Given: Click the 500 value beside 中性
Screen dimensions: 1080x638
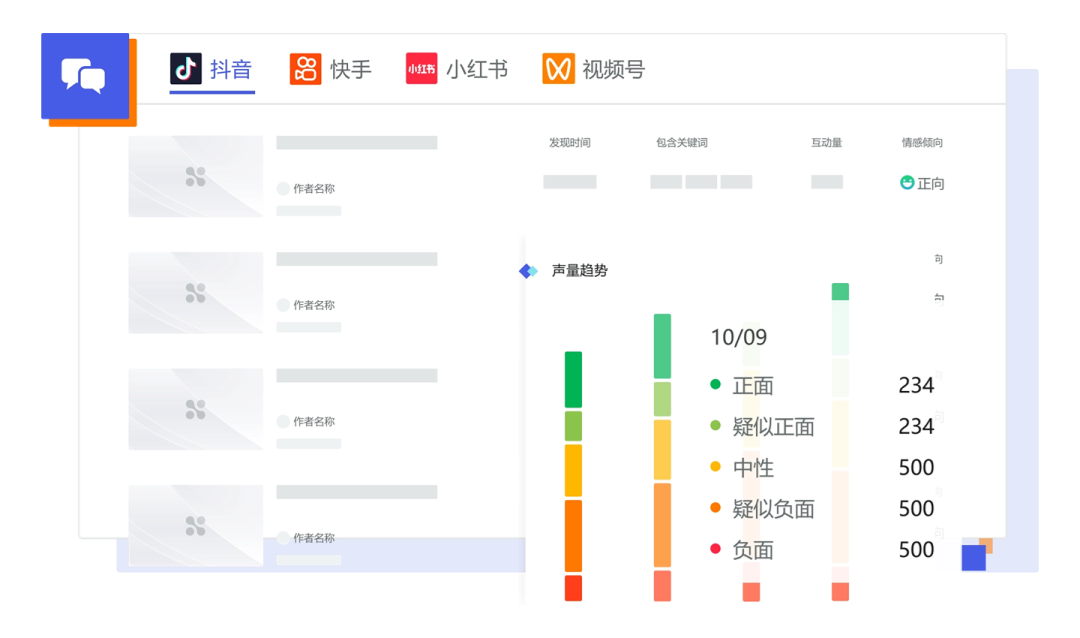Looking at the screenshot, I should tap(916, 468).
